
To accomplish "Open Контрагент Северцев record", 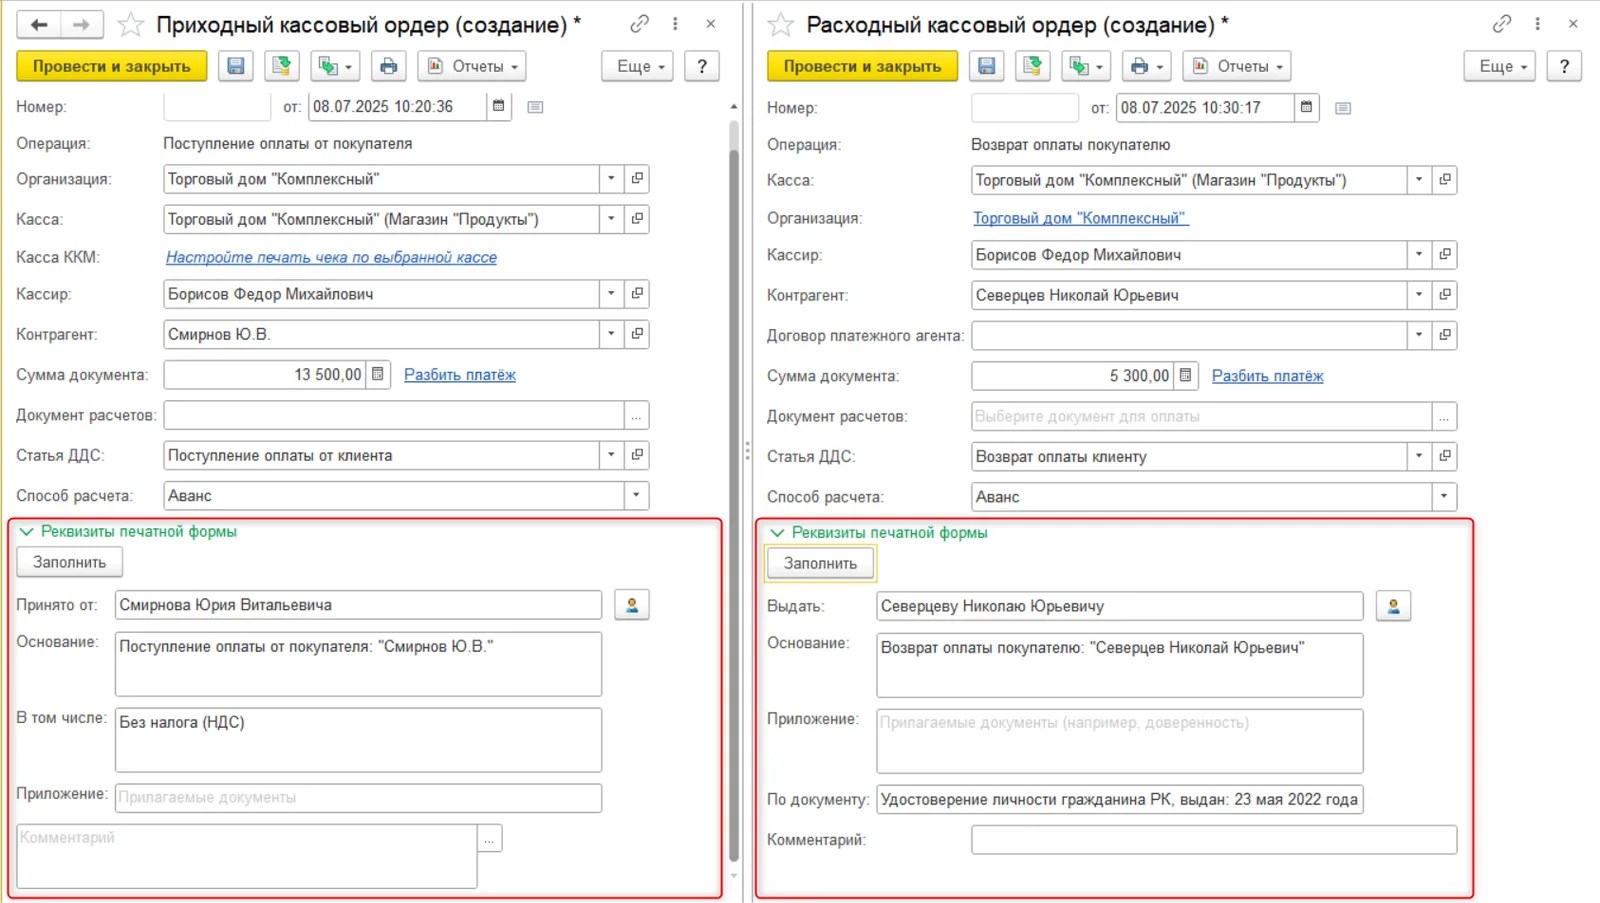I will tap(1444, 295).
